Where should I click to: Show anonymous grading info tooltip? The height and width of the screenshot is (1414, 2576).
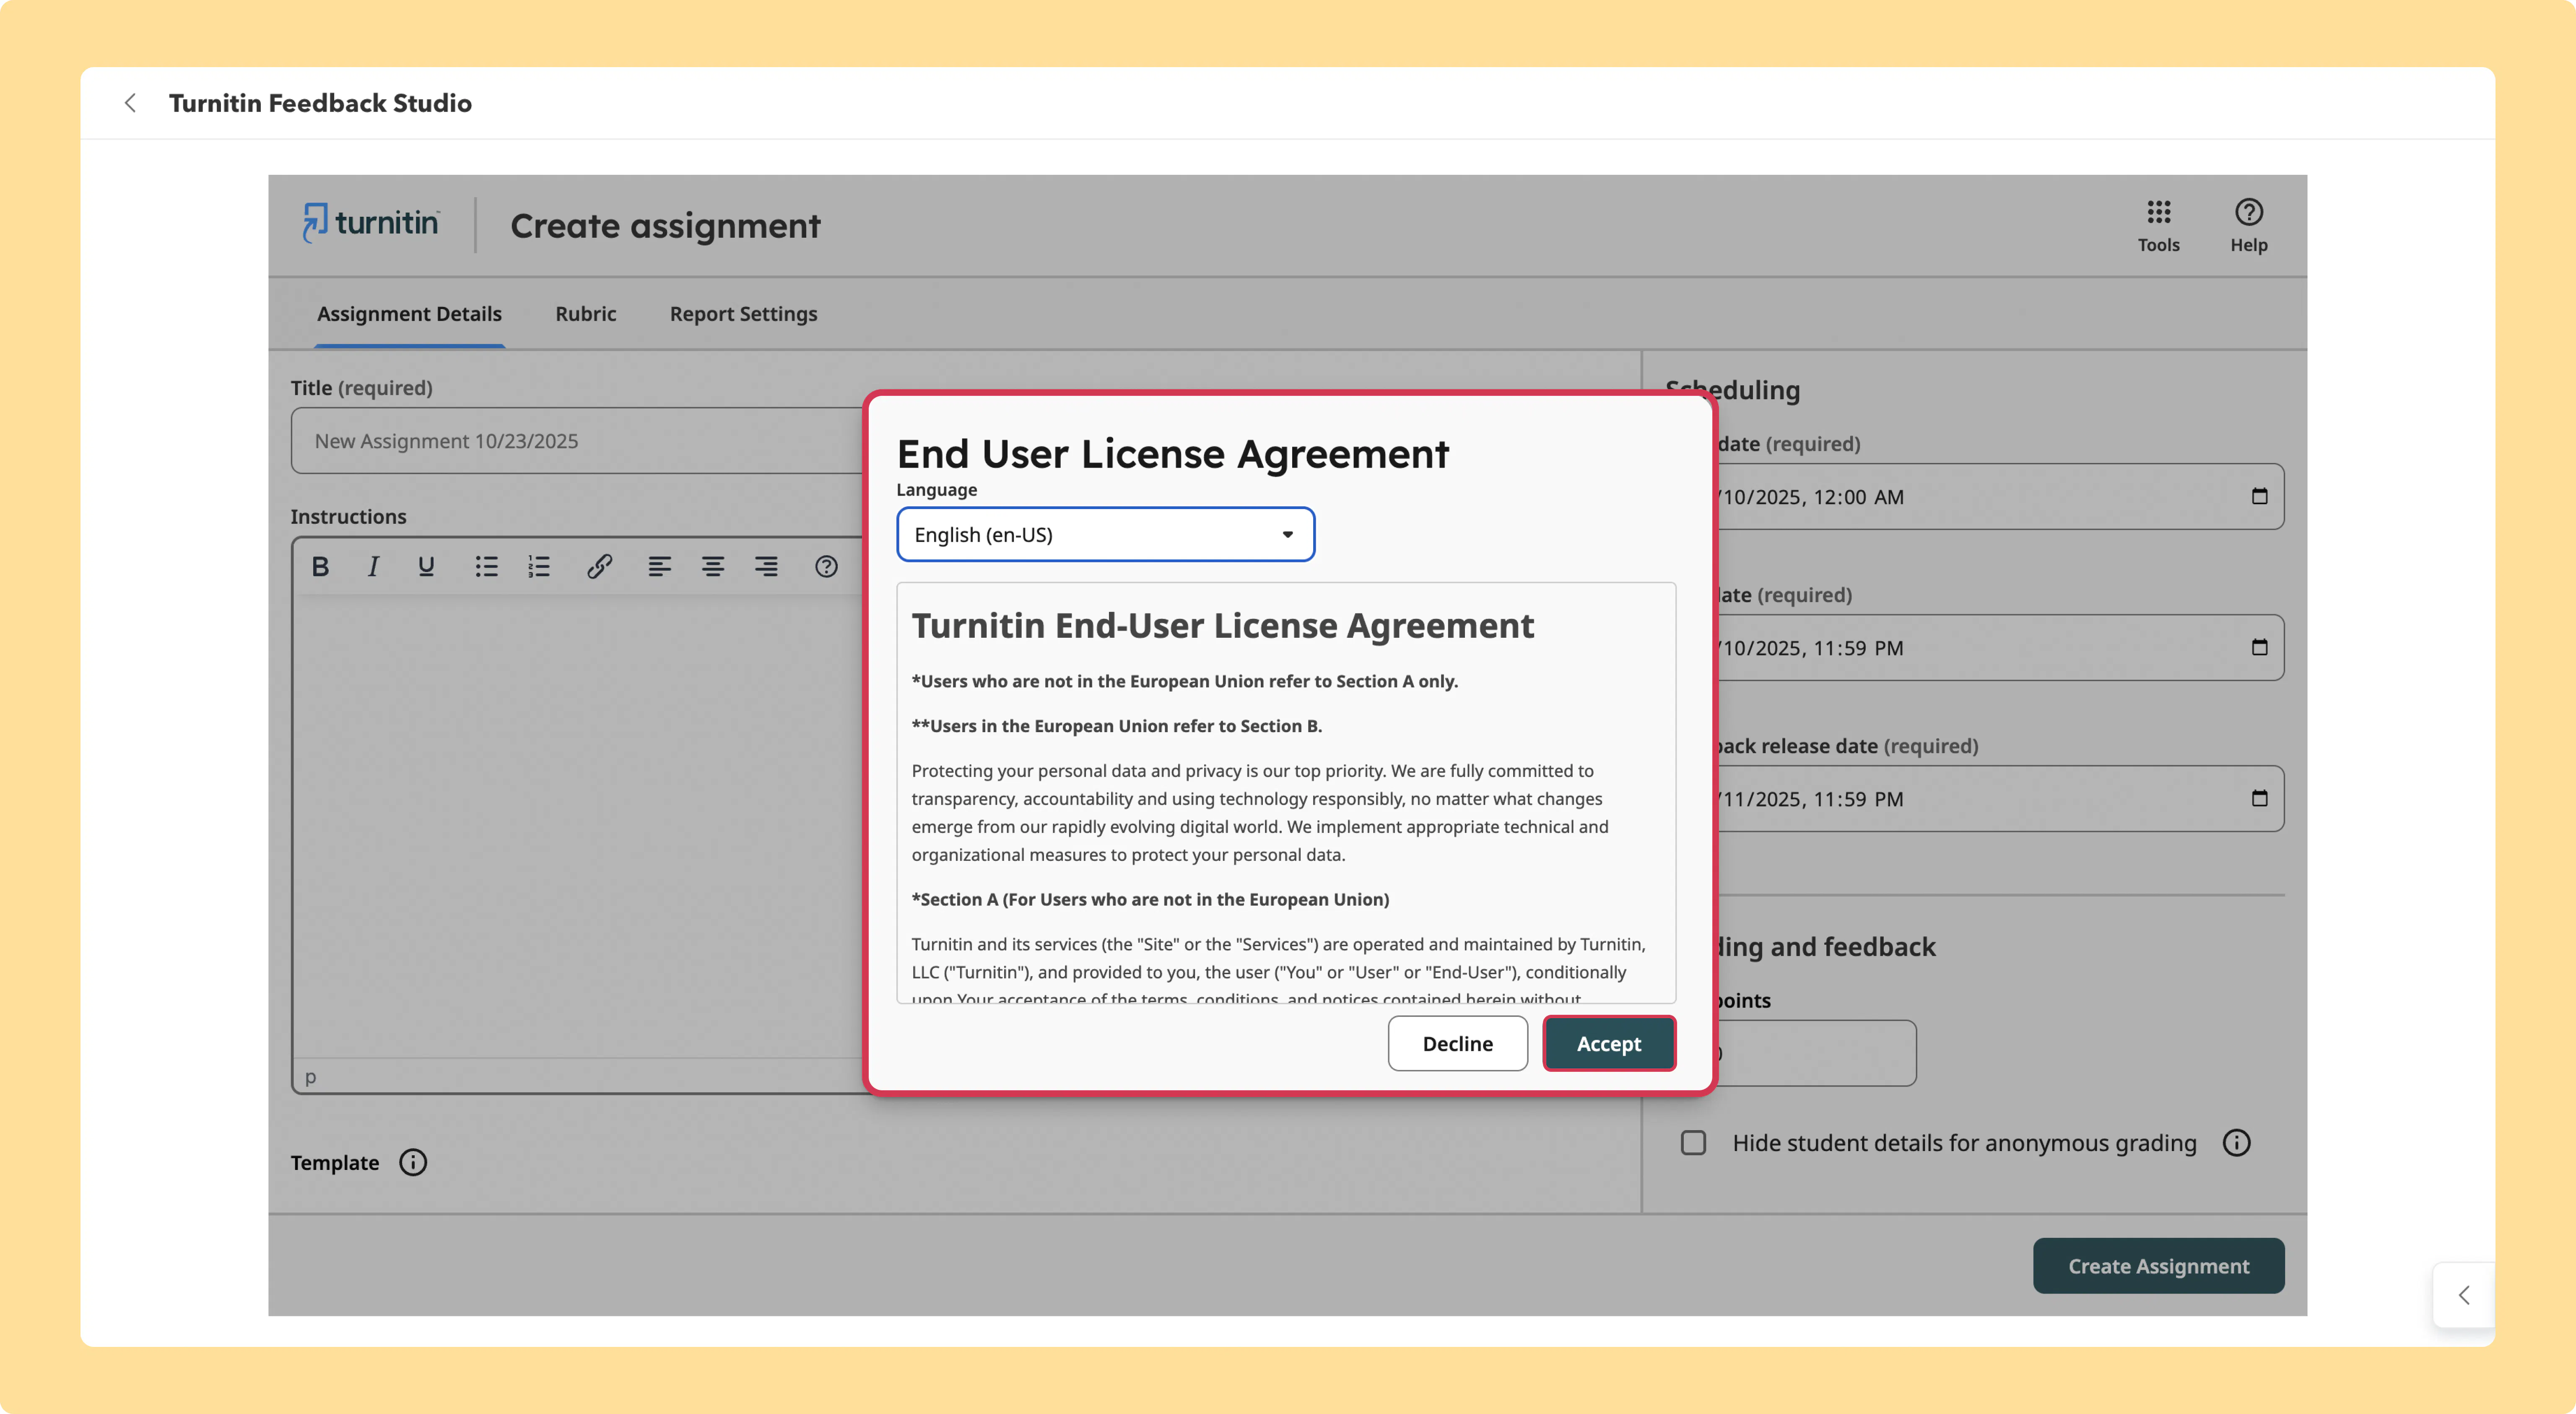click(x=2236, y=1143)
